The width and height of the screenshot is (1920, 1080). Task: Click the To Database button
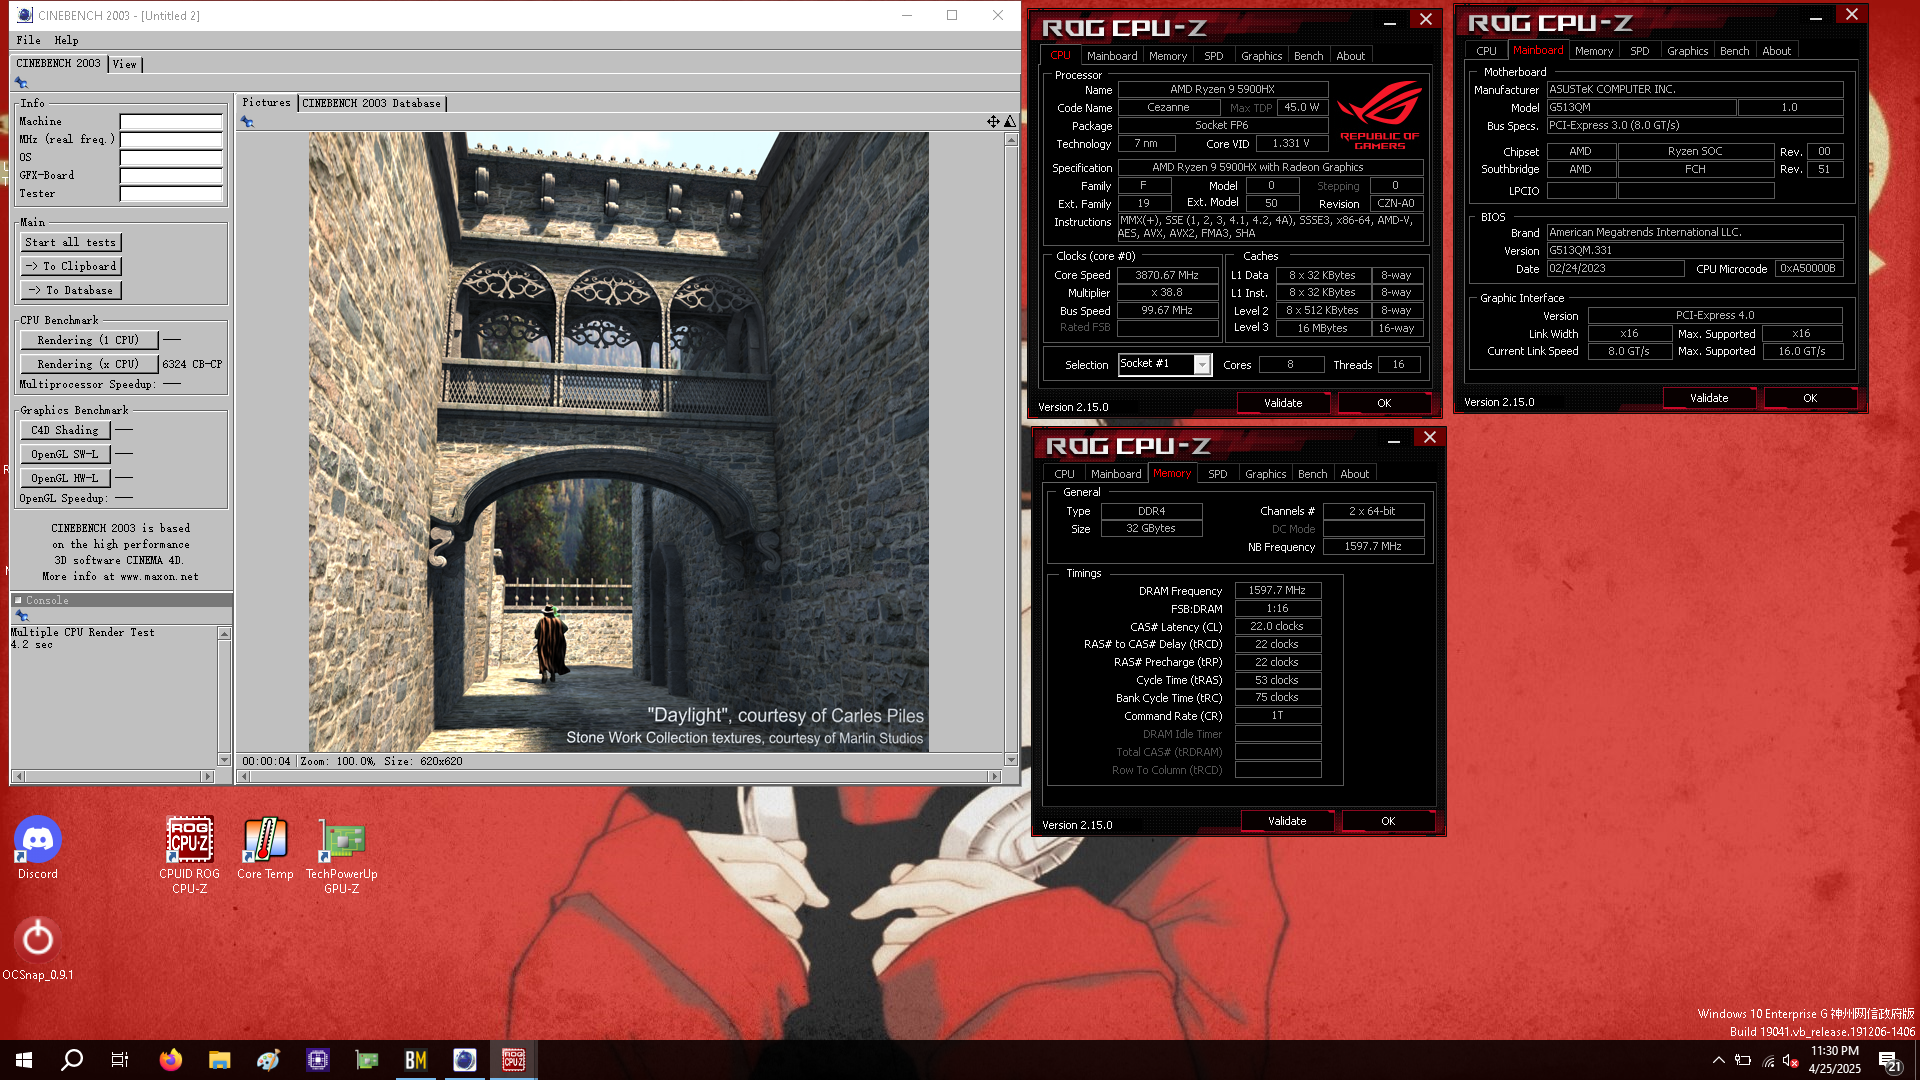click(x=71, y=290)
